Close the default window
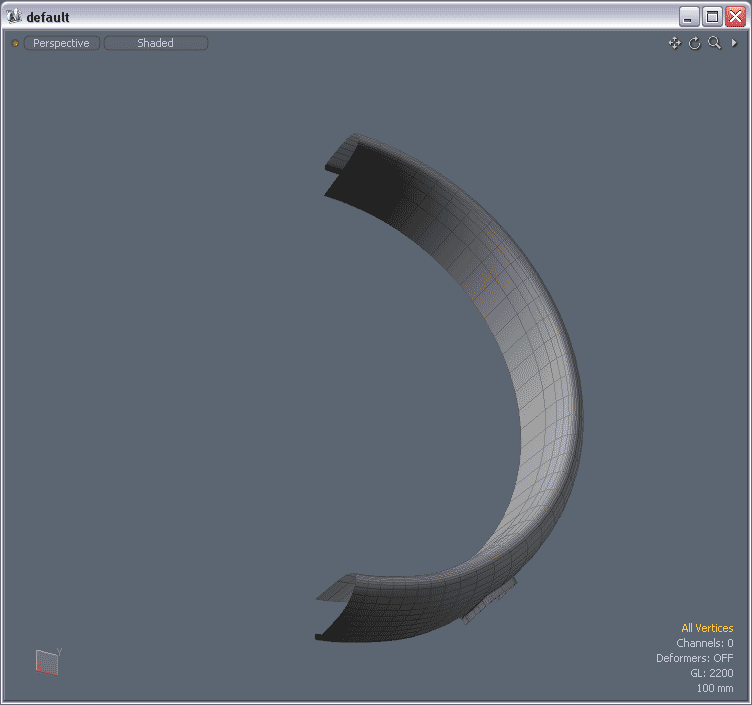Image resolution: width=752 pixels, height=705 pixels. [735, 17]
